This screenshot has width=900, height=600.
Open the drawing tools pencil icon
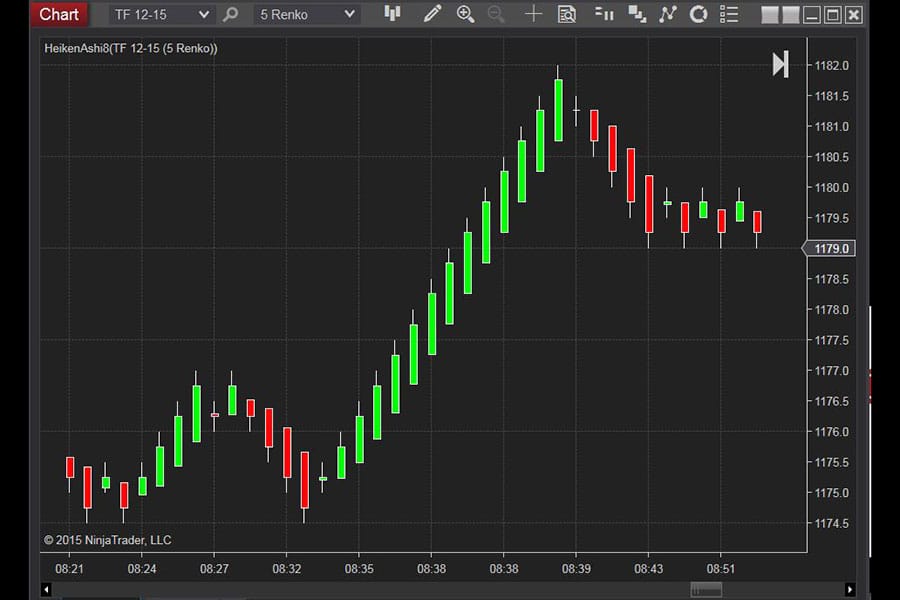pyautogui.click(x=432, y=14)
